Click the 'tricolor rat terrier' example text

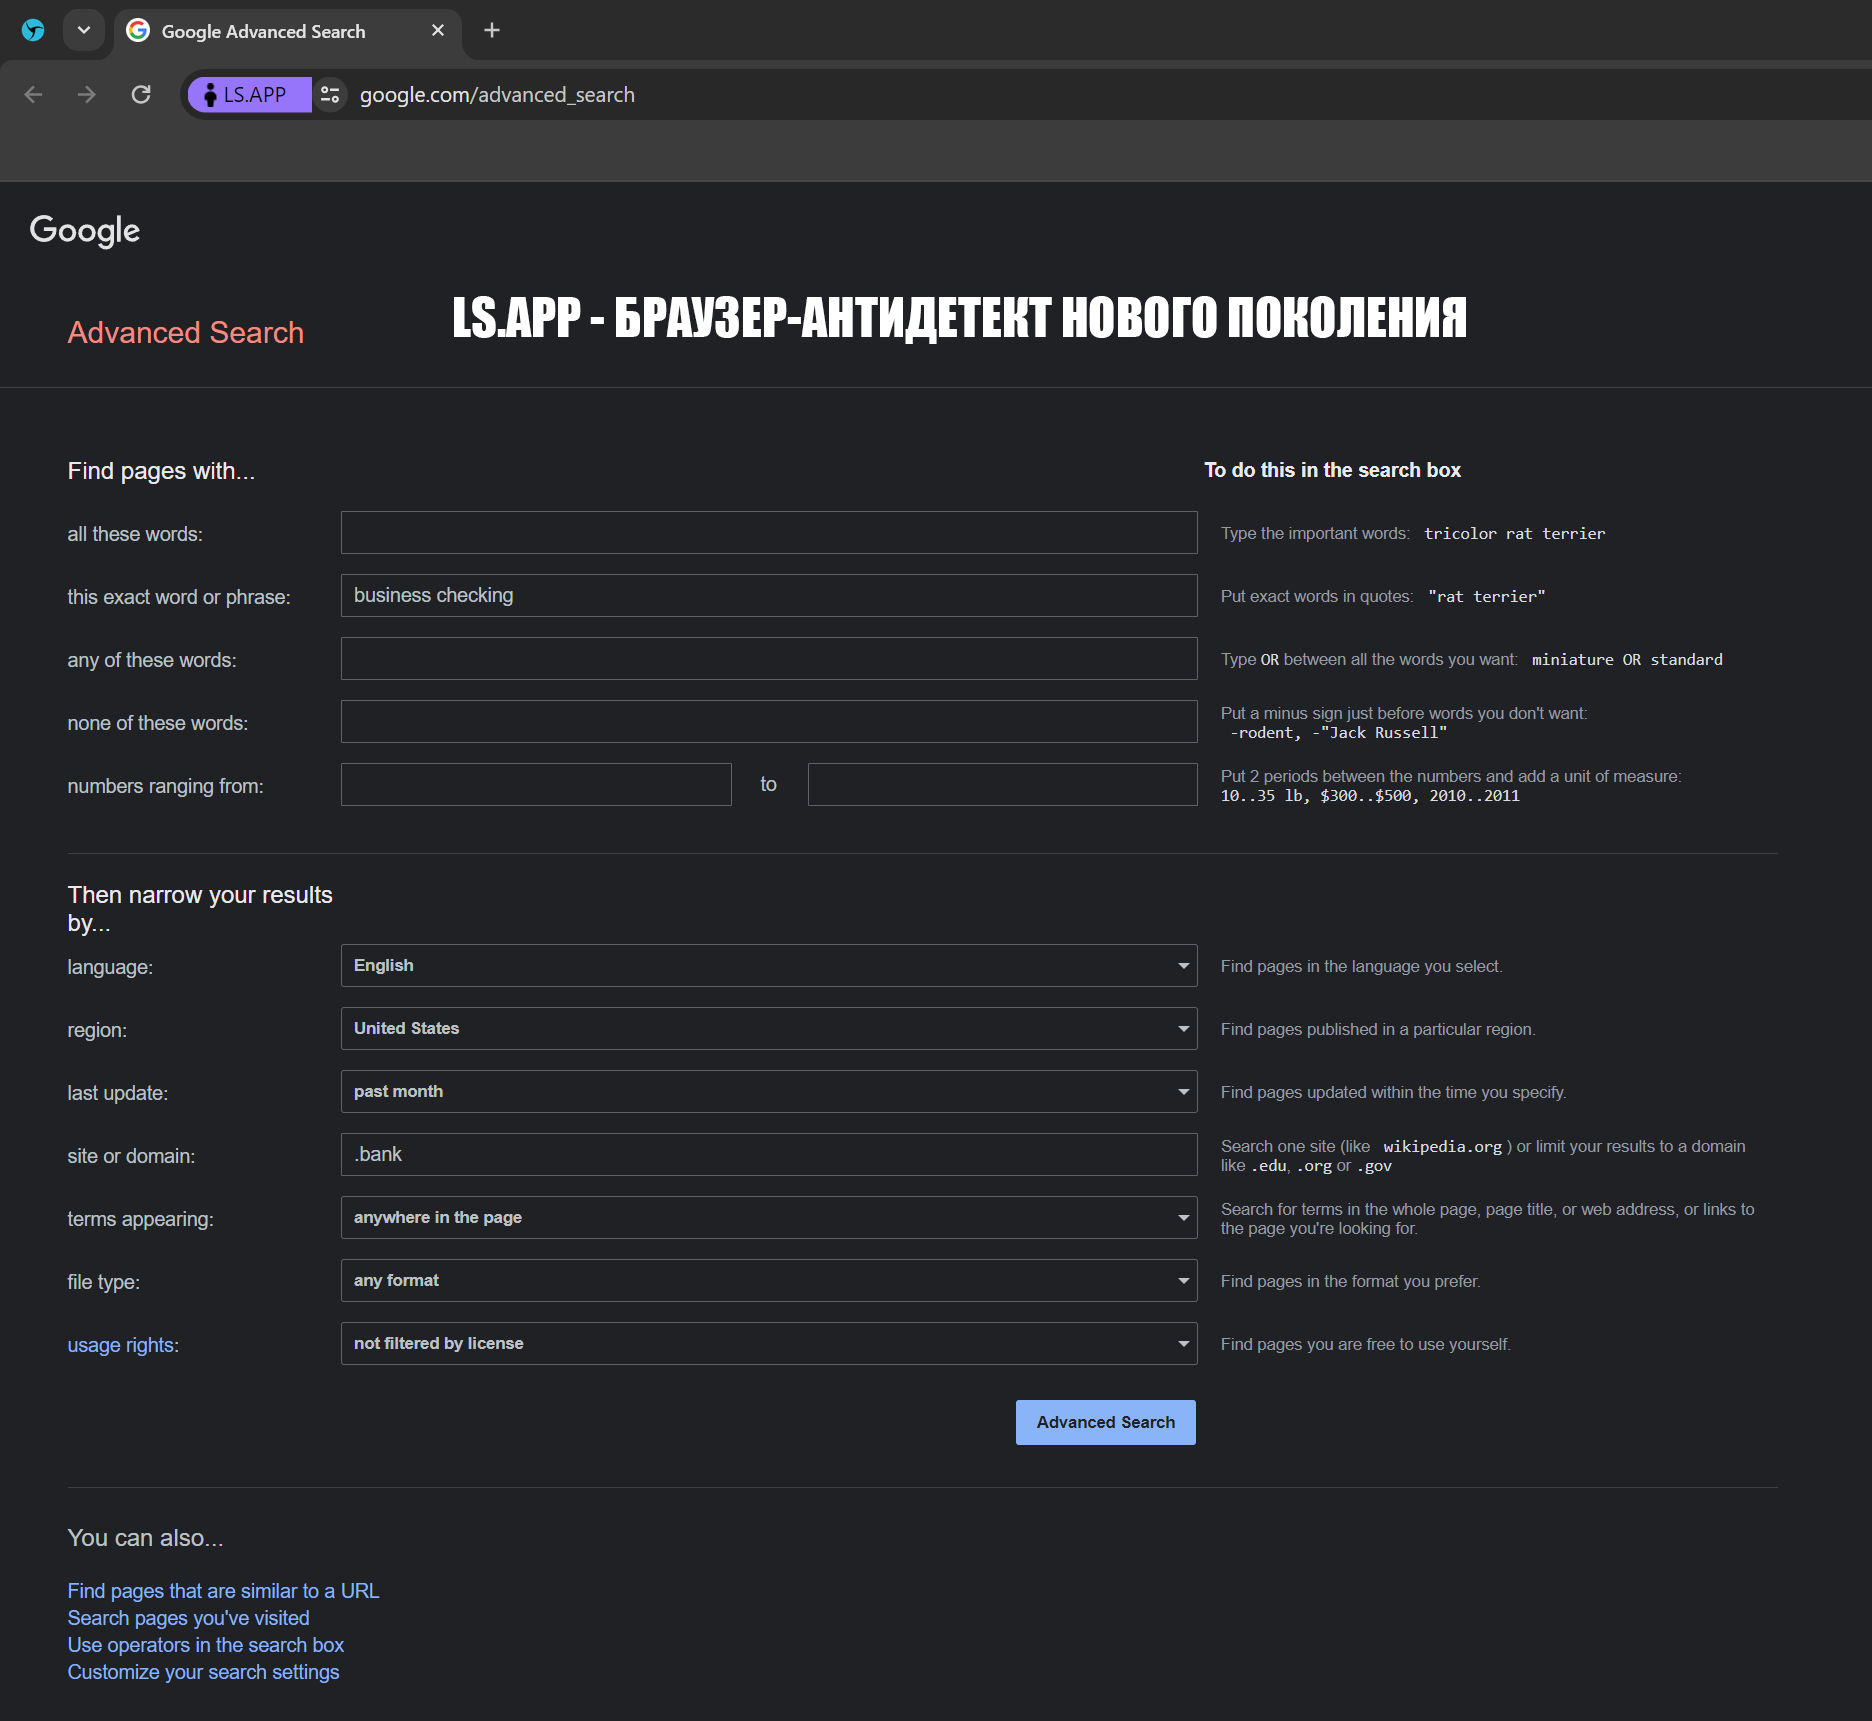1514,534
